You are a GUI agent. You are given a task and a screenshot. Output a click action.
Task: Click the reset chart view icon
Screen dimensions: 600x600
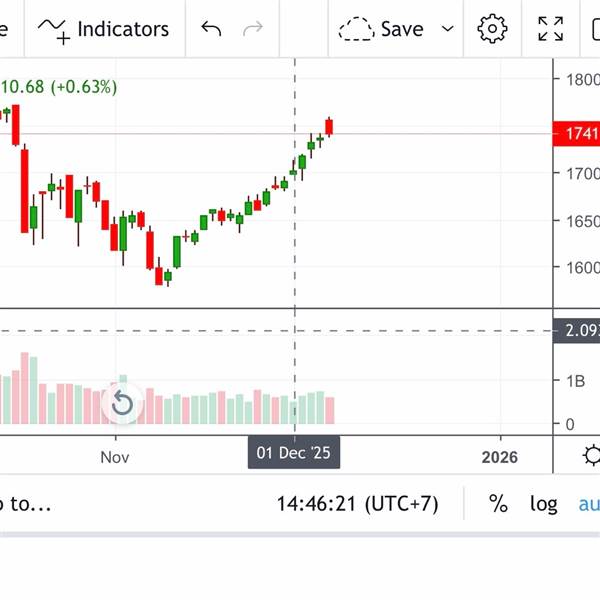(x=122, y=404)
